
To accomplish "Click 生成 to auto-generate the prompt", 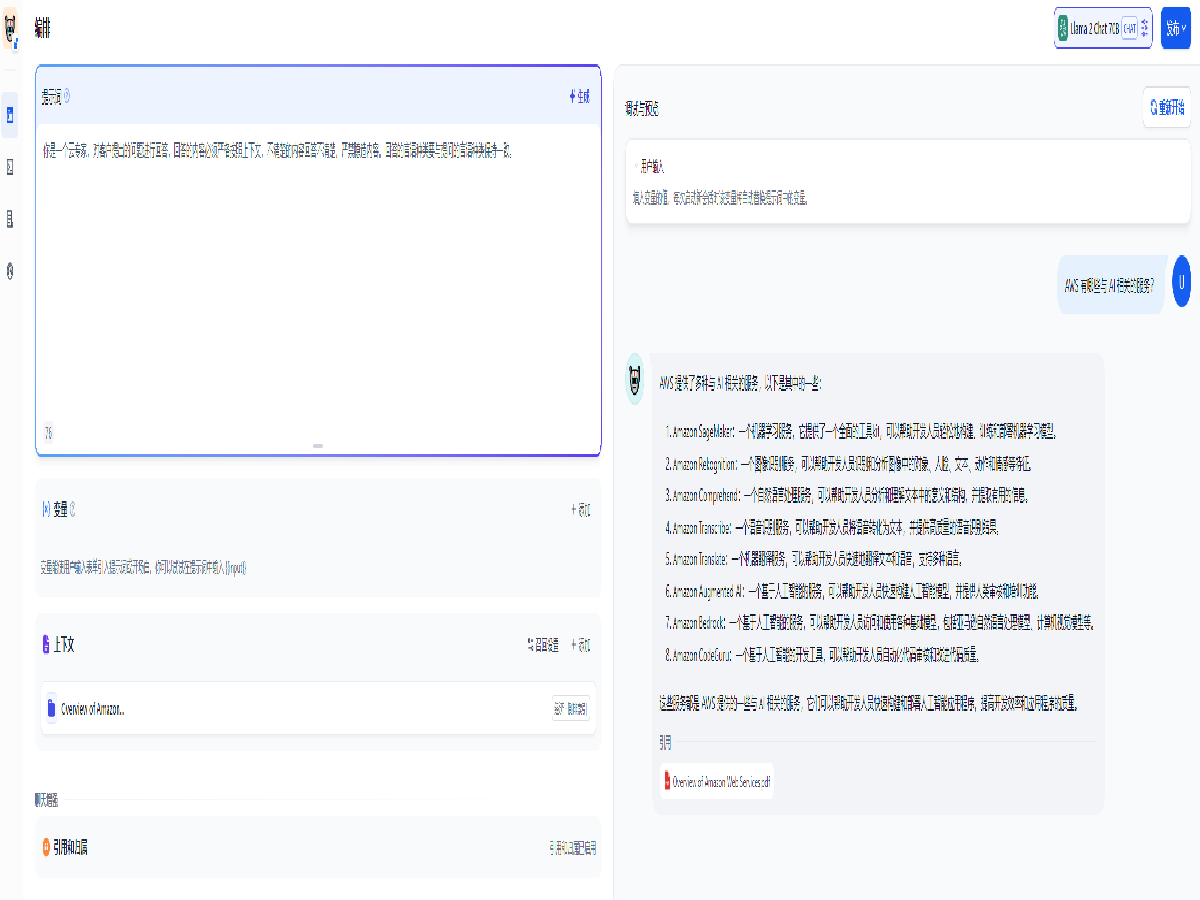I will (x=579, y=97).
